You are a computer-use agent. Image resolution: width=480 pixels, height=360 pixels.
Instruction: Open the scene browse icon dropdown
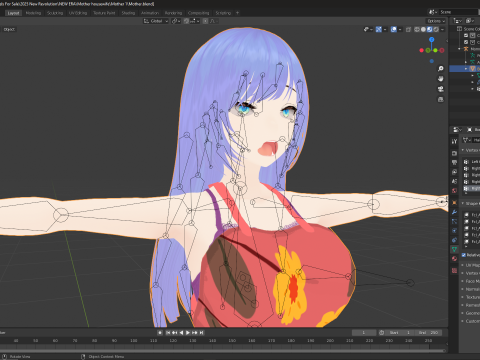tap(433, 12)
